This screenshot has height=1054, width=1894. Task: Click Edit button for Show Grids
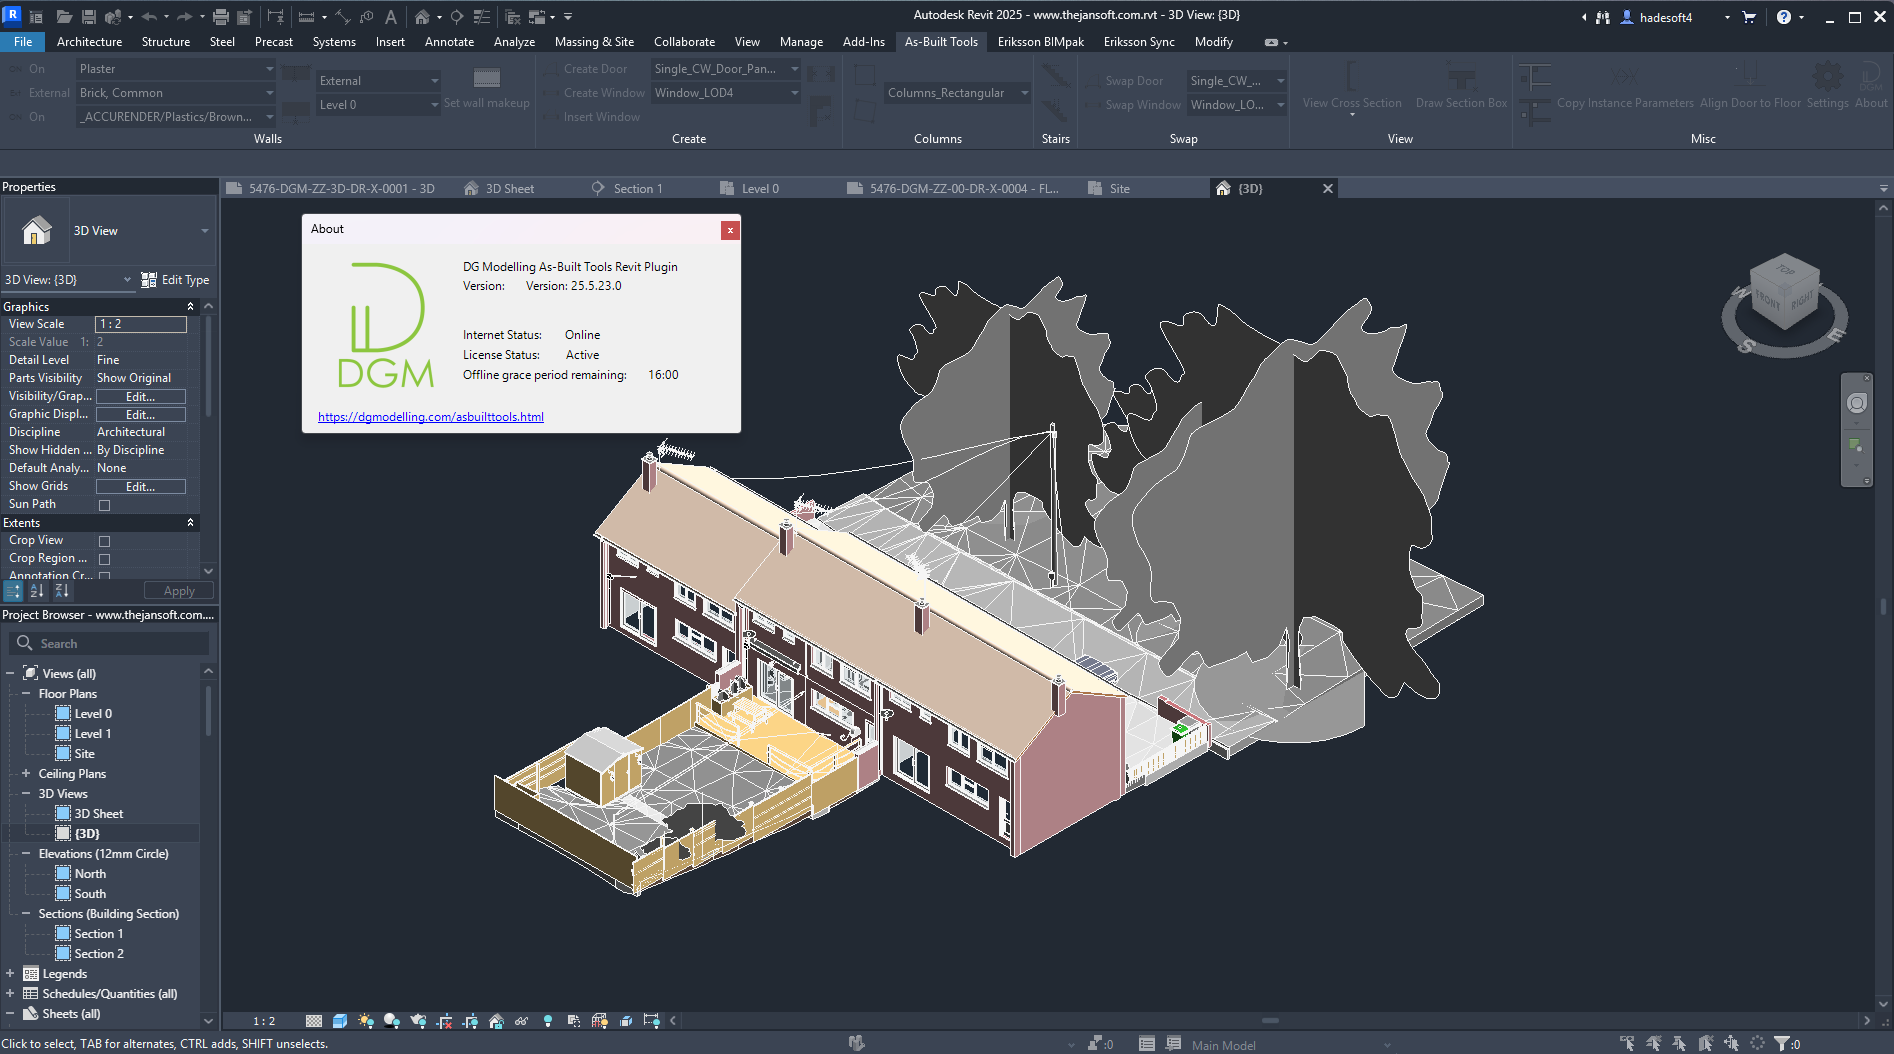[141, 487]
